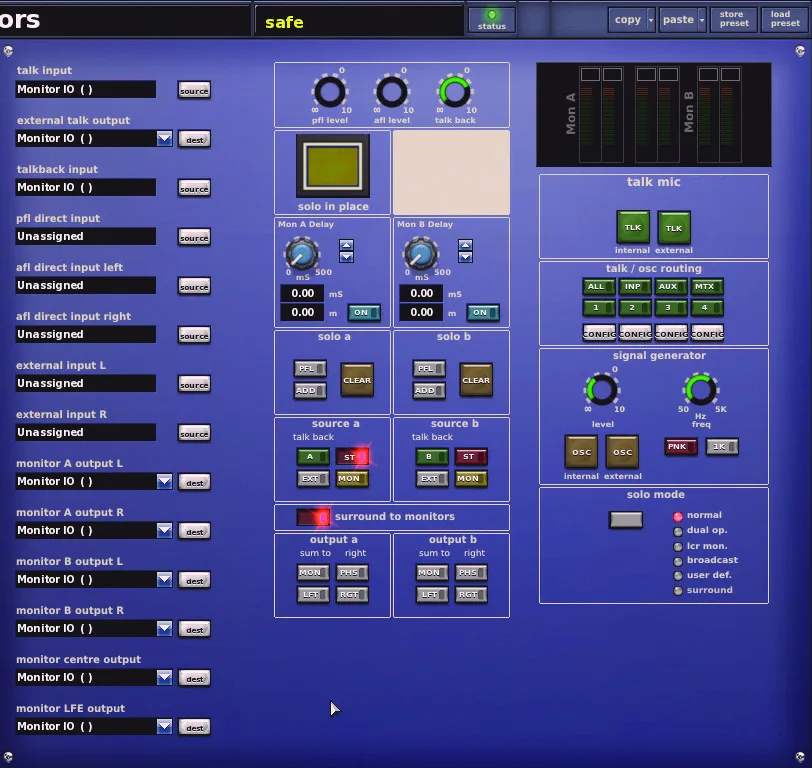
Task: Open monitor A output R dropdown
Action: tap(165, 530)
